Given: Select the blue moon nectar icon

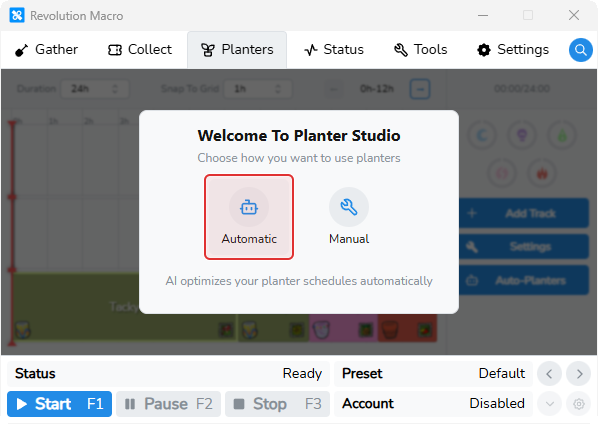Looking at the screenshot, I should click(x=482, y=135).
